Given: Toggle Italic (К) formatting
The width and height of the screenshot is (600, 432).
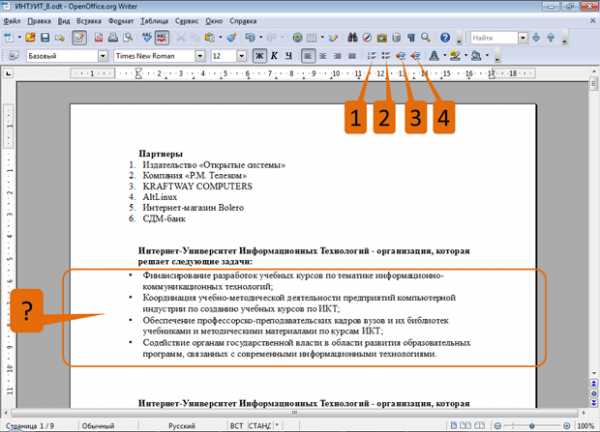Looking at the screenshot, I should pos(274,56).
